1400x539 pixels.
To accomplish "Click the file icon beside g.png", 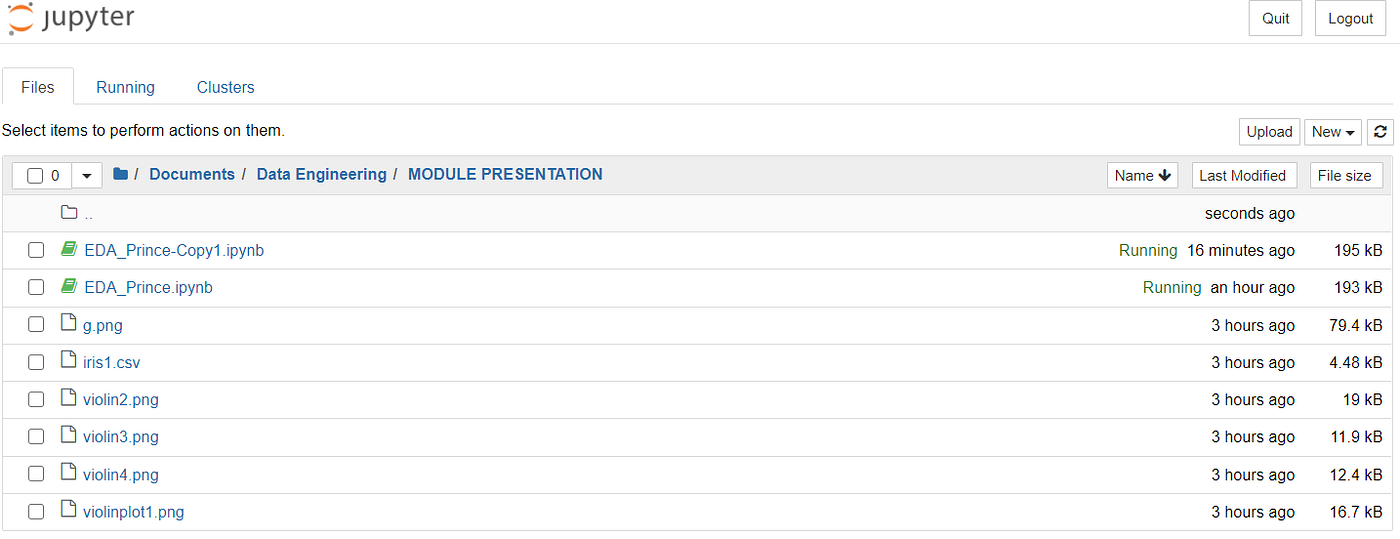I will (x=68, y=324).
